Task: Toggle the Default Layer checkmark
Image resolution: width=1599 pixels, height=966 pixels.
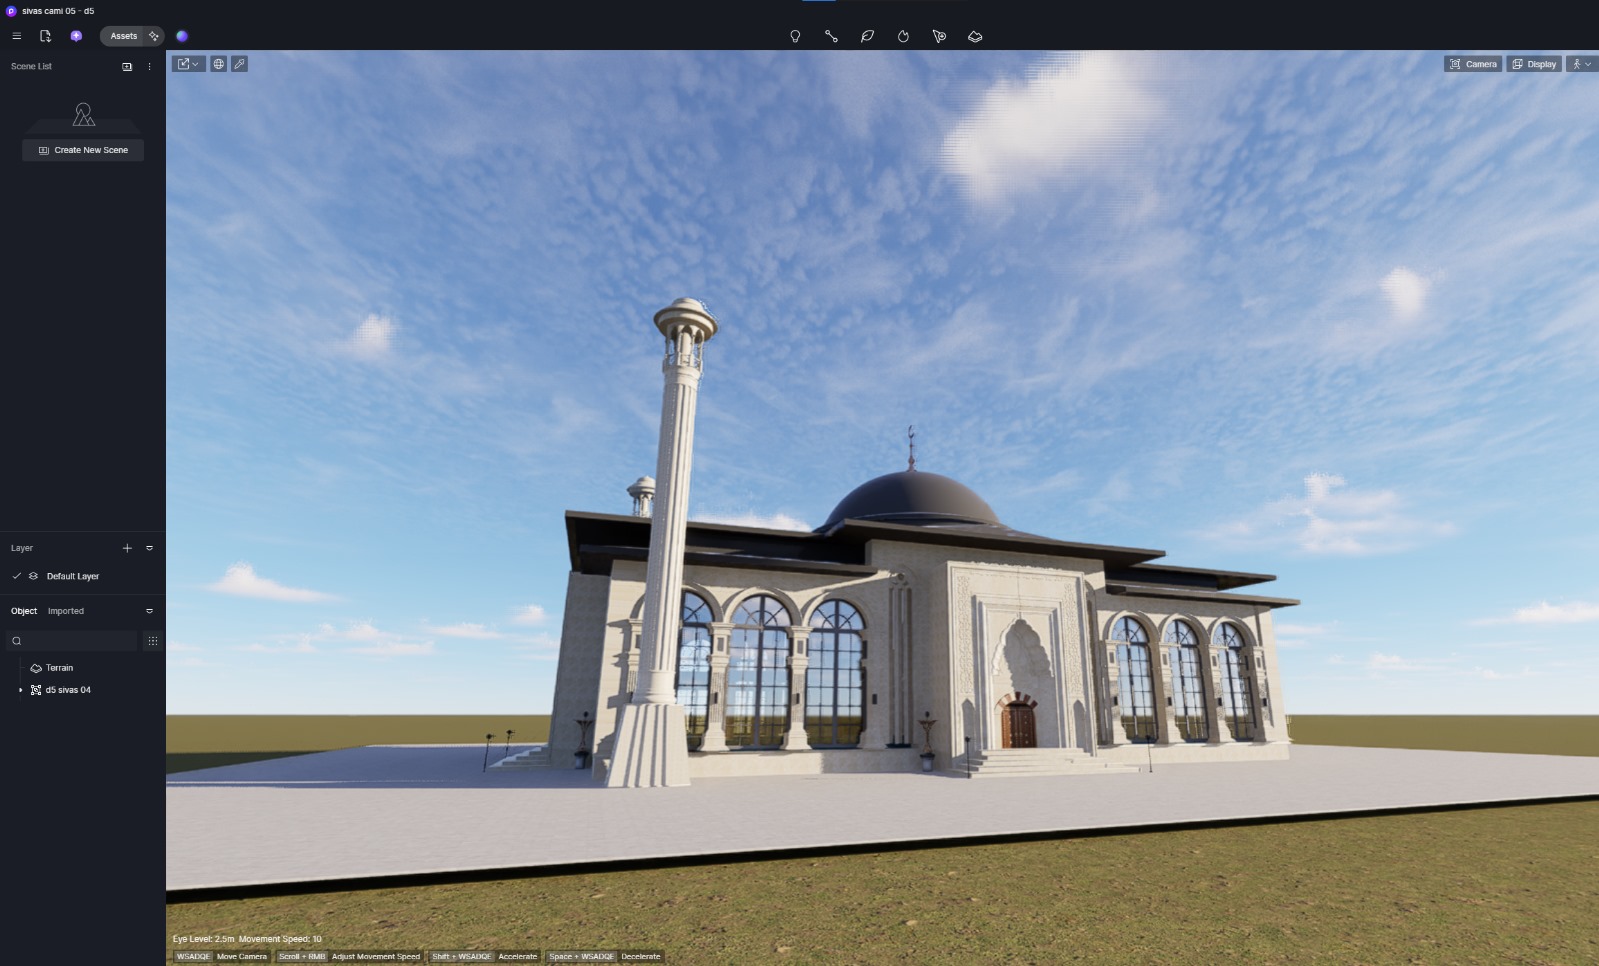Action: point(17,576)
